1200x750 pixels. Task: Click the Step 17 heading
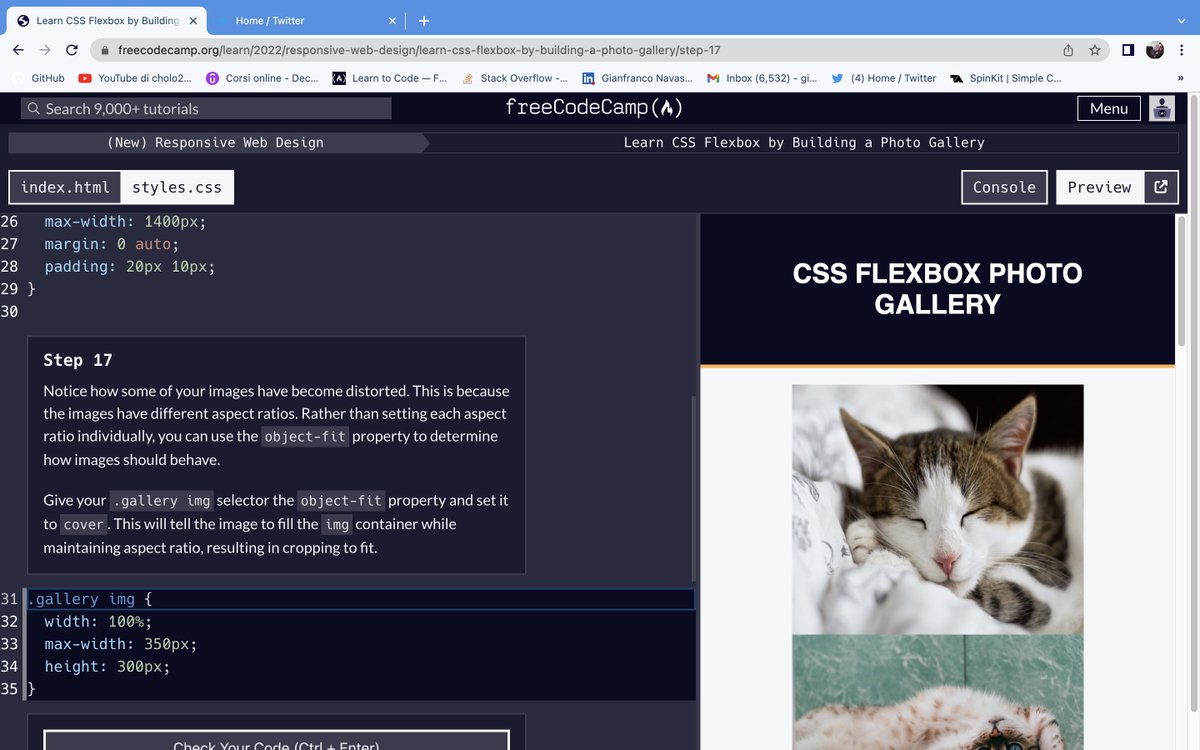point(78,360)
